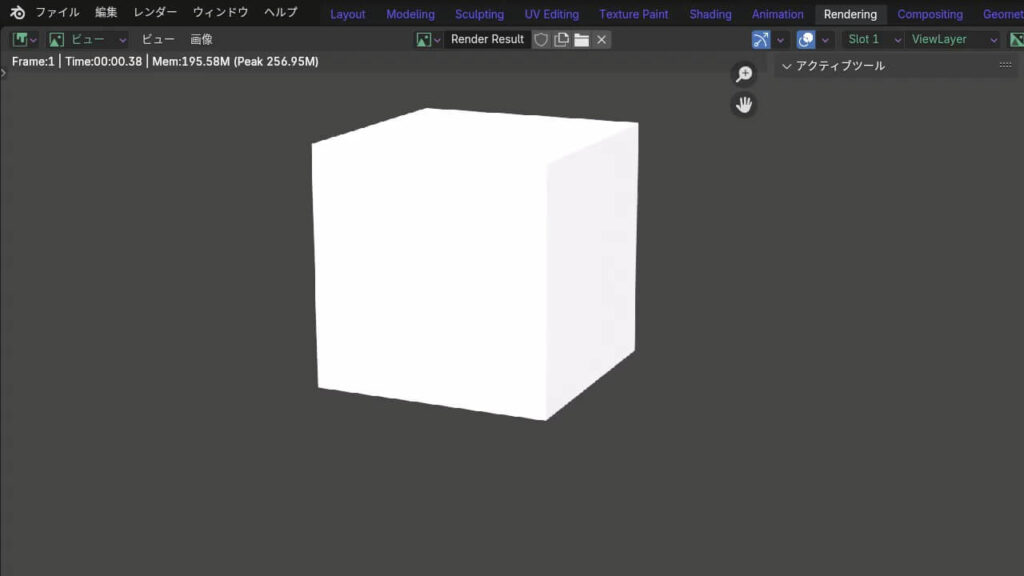Open the image editor mode ビュー dropdown
1024x576 pixels.
pos(88,40)
